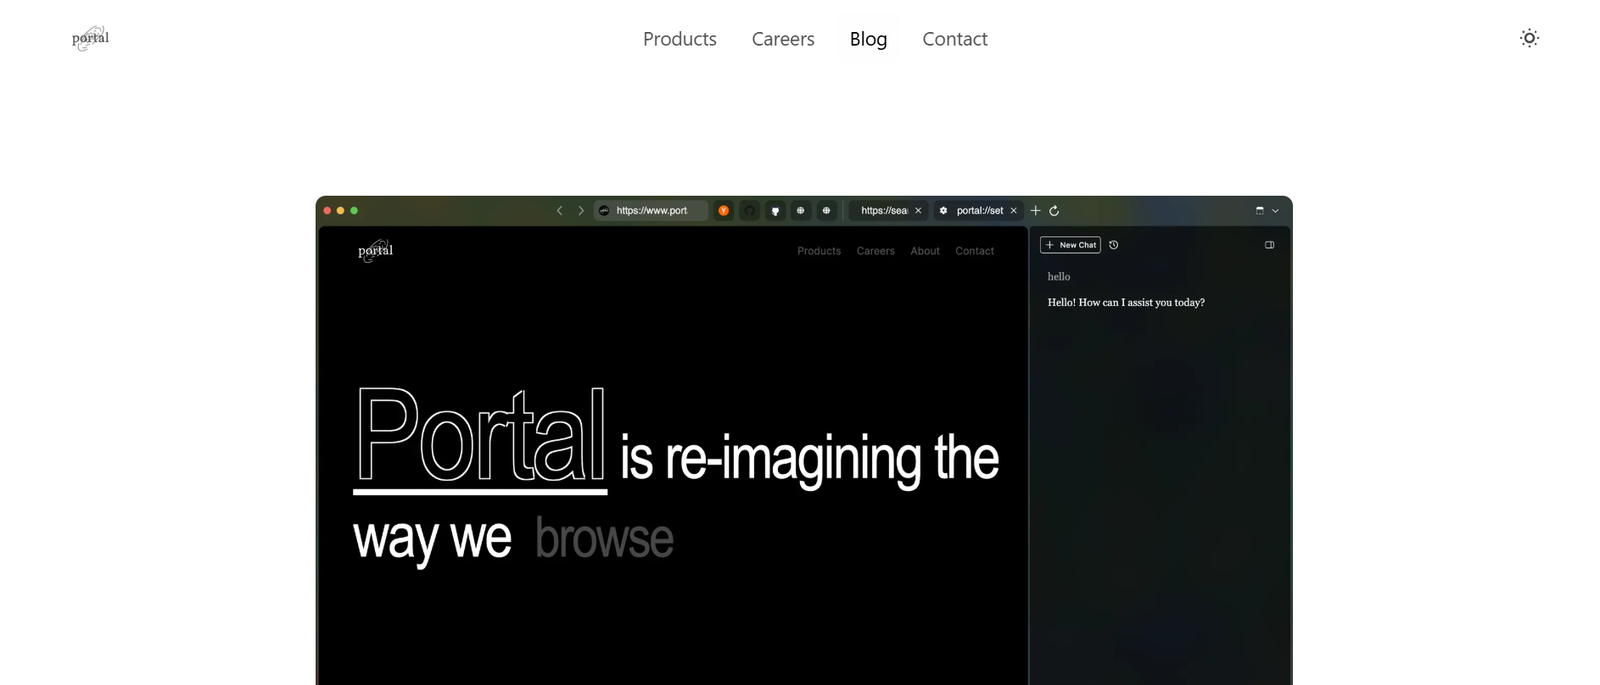Click the https://www.port address tab
Viewport: 1600px width, 685px height.
pyautogui.click(x=650, y=210)
